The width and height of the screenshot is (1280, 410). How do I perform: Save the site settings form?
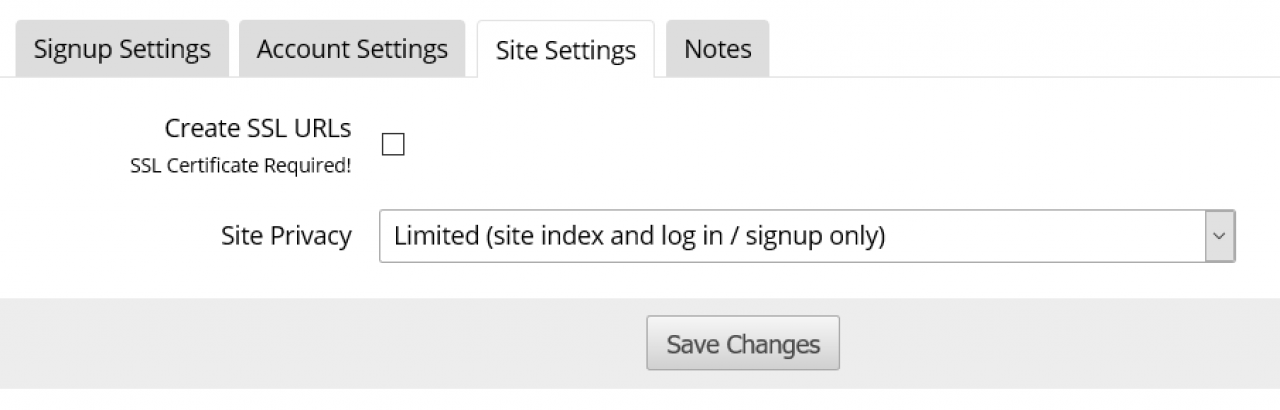(743, 344)
